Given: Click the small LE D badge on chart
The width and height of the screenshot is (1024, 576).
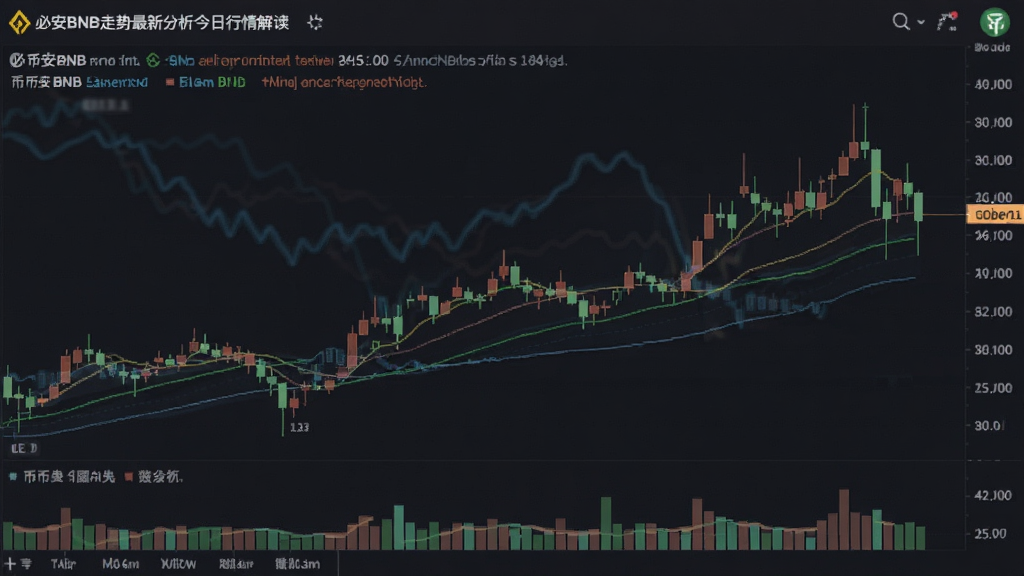Looking at the screenshot, I should pos(24,448).
